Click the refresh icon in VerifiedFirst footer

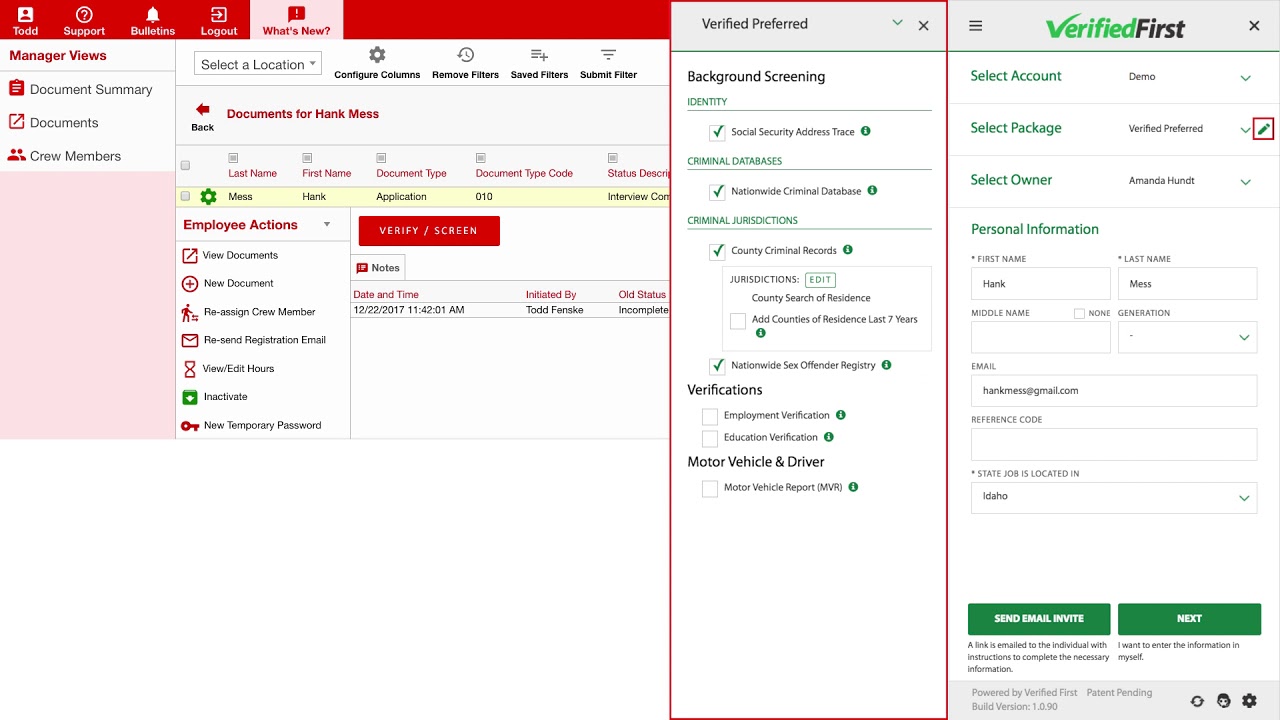1197,701
